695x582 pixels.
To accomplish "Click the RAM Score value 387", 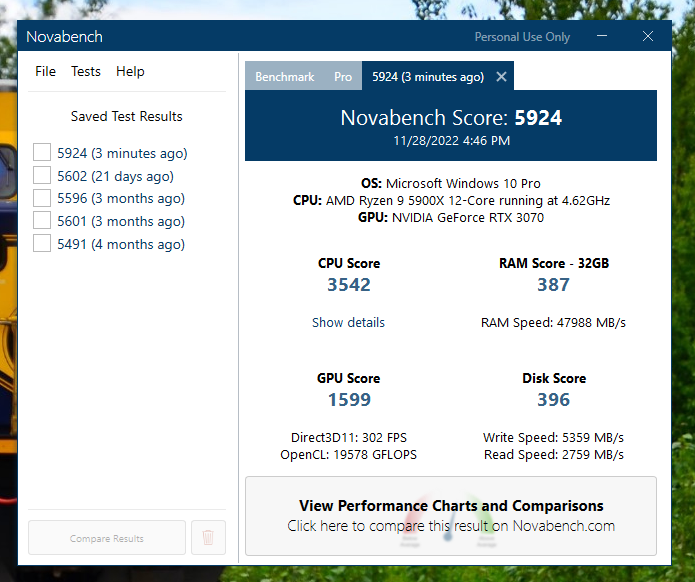I will [x=554, y=285].
